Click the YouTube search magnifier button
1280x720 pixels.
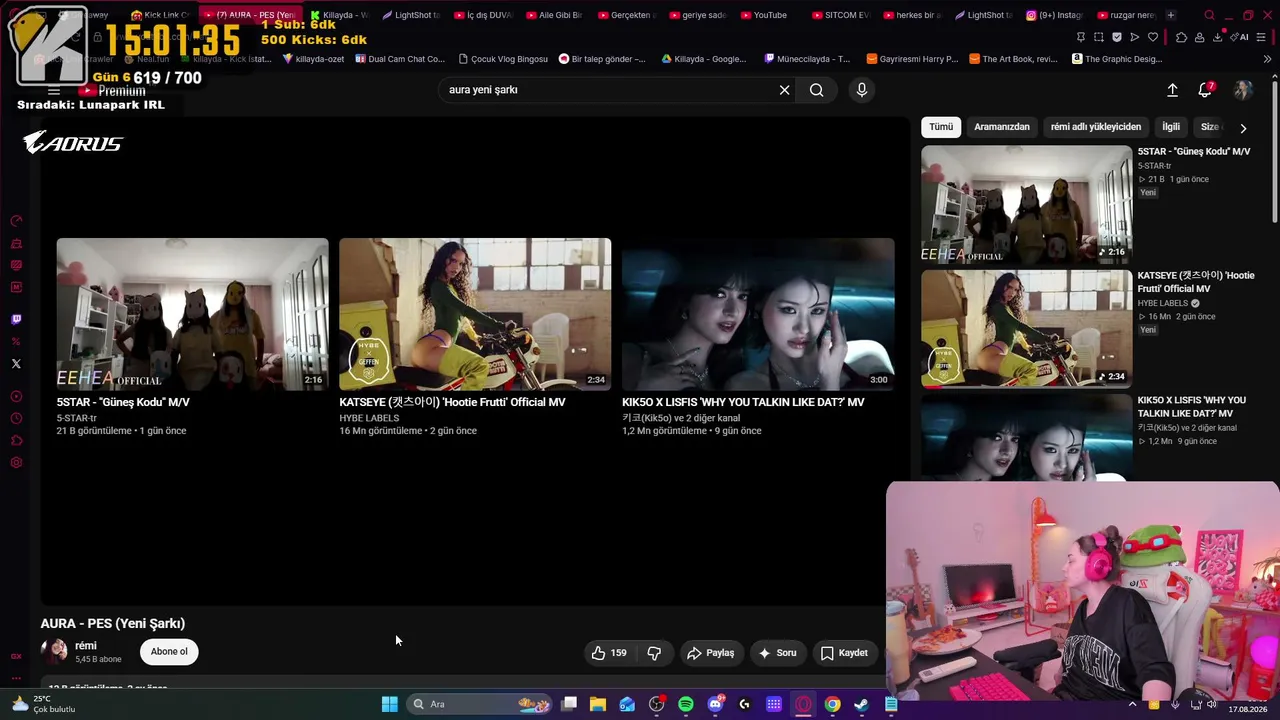coord(817,90)
